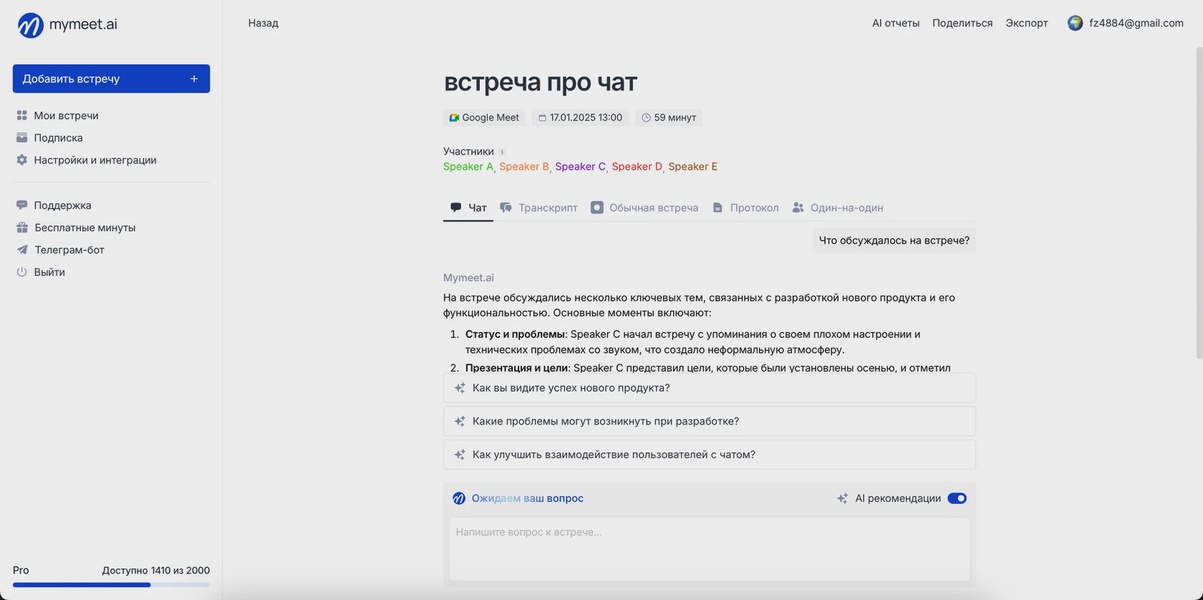Viewport: 1203px width, 600px height.
Task: Click plus icon on Добавить встречу button
Action: tap(194, 79)
